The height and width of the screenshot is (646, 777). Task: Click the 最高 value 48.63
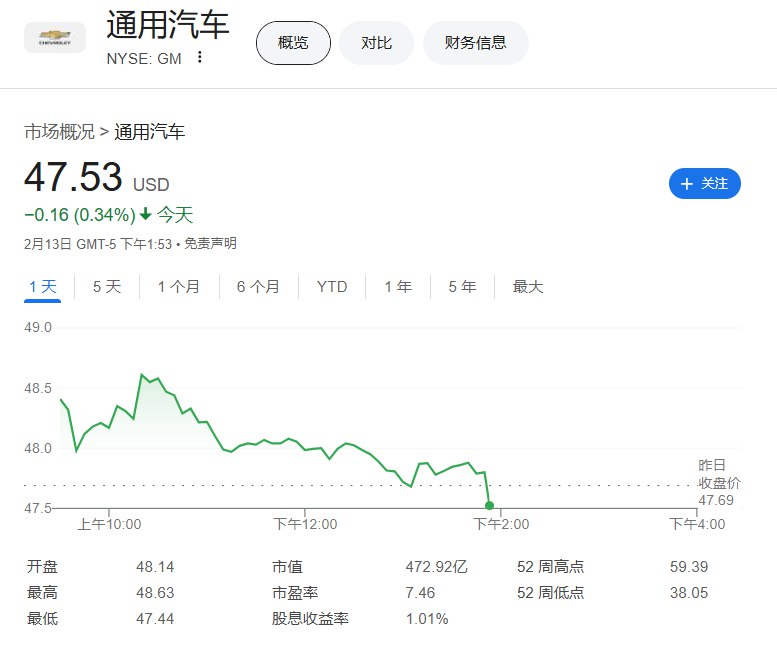tap(155, 592)
